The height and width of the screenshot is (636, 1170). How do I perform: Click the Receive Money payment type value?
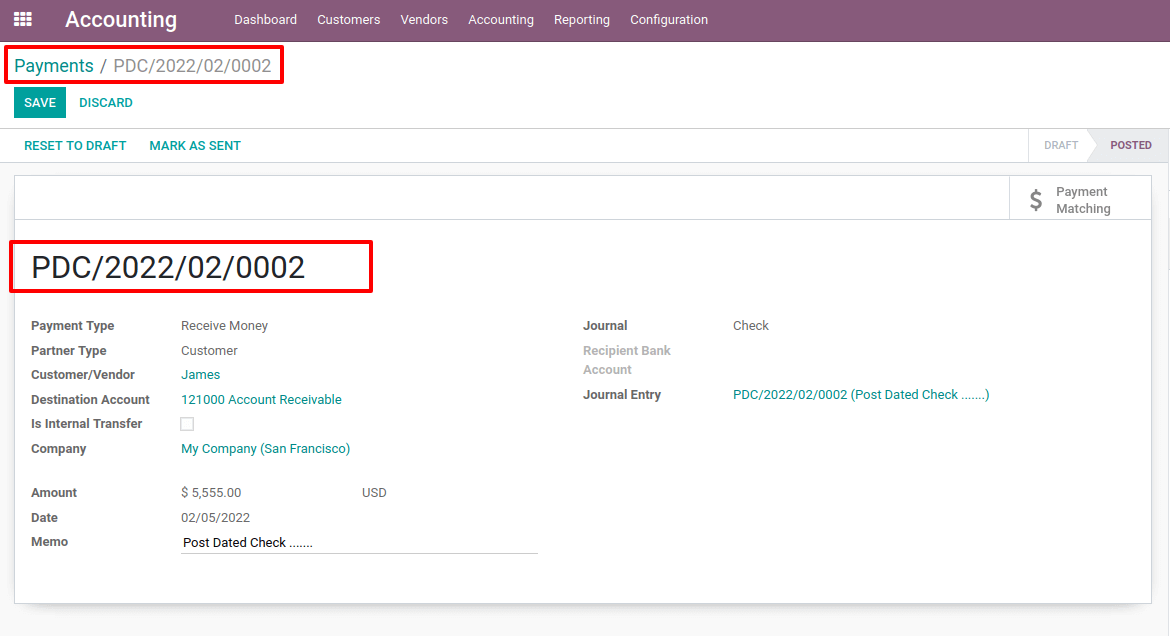pos(225,325)
